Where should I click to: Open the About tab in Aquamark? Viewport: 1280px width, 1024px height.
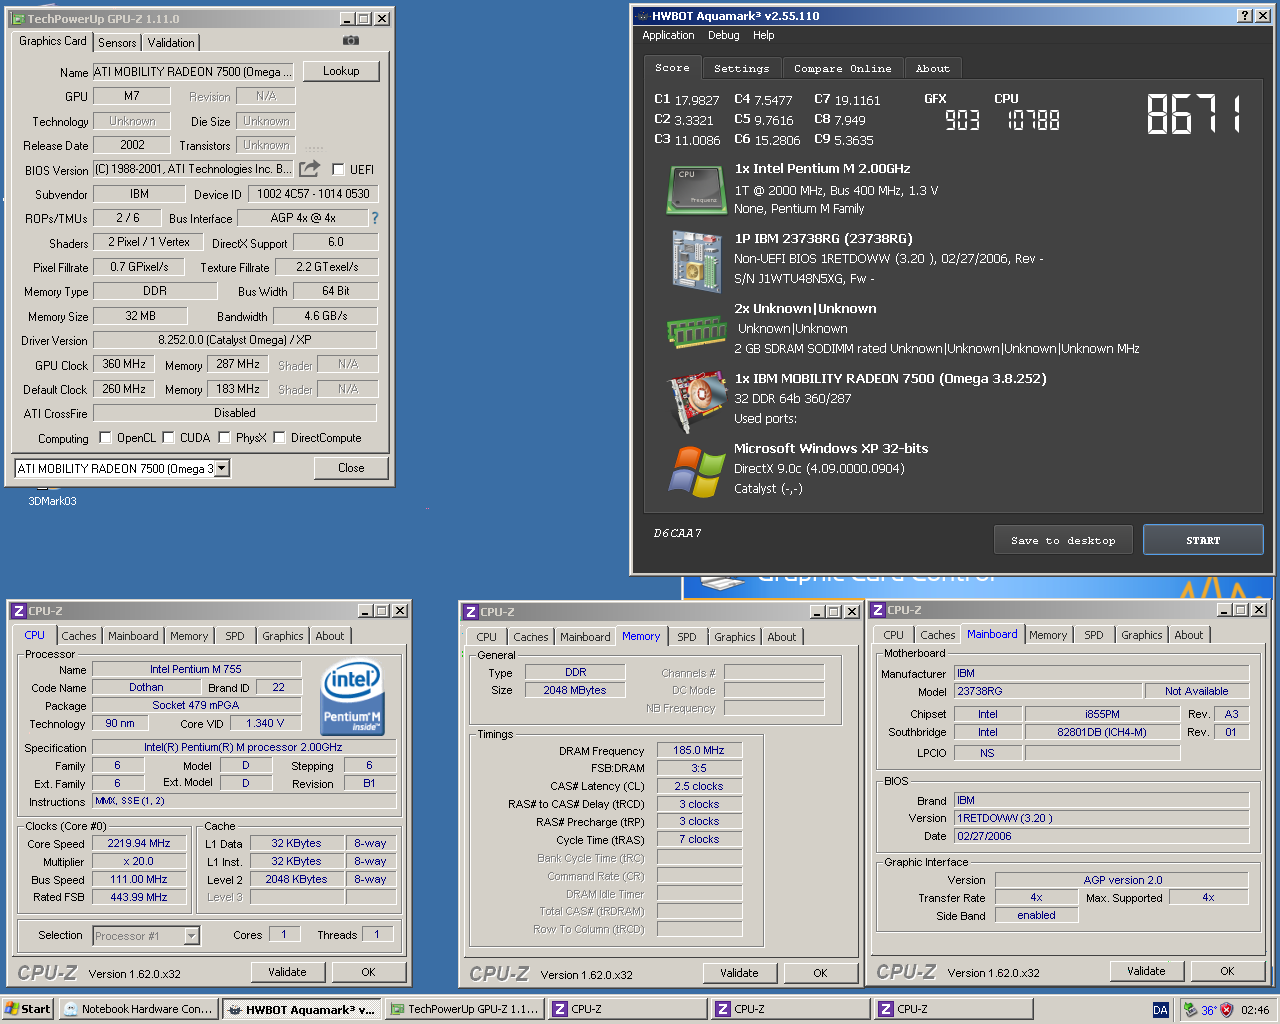tap(933, 69)
